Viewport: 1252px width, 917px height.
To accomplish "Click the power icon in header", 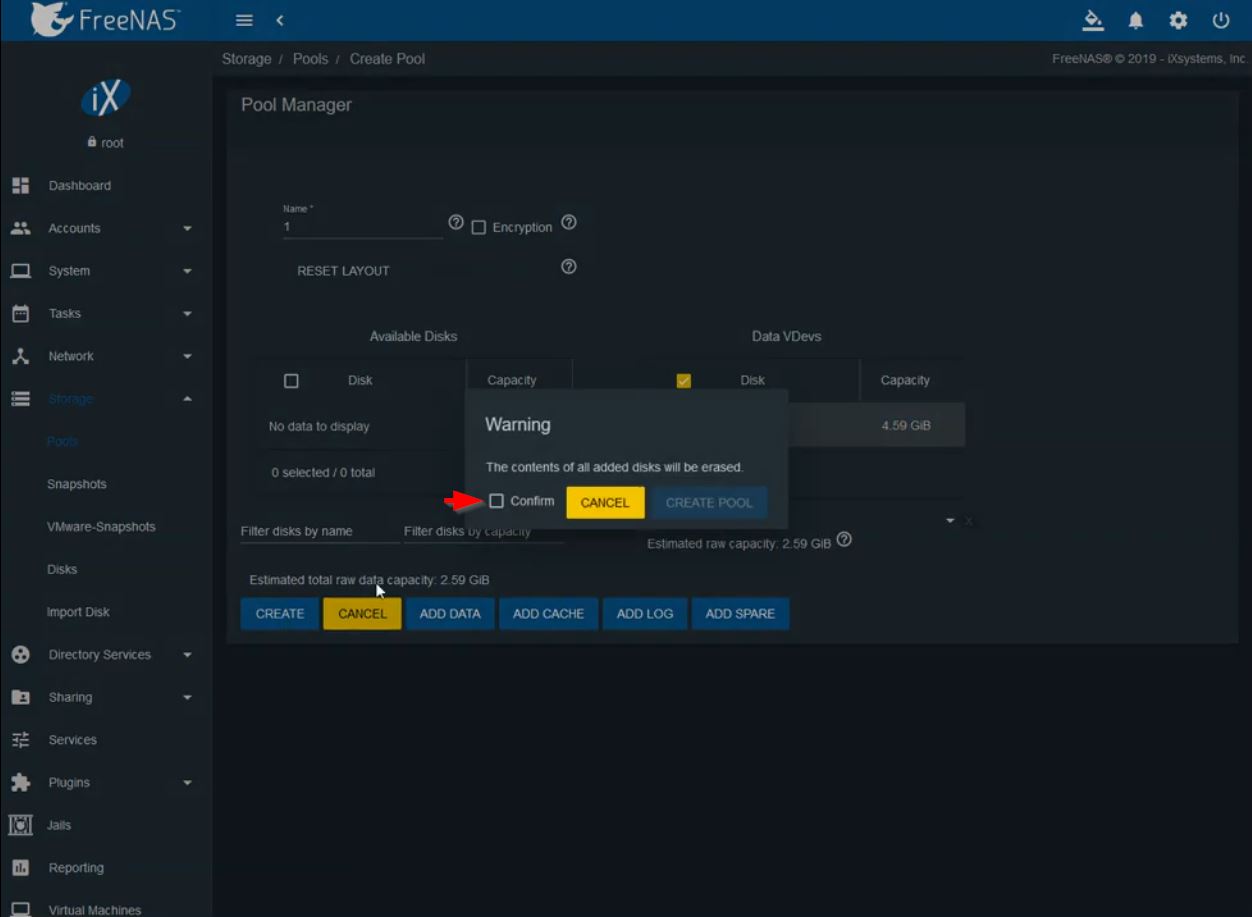I will 1220,20.
